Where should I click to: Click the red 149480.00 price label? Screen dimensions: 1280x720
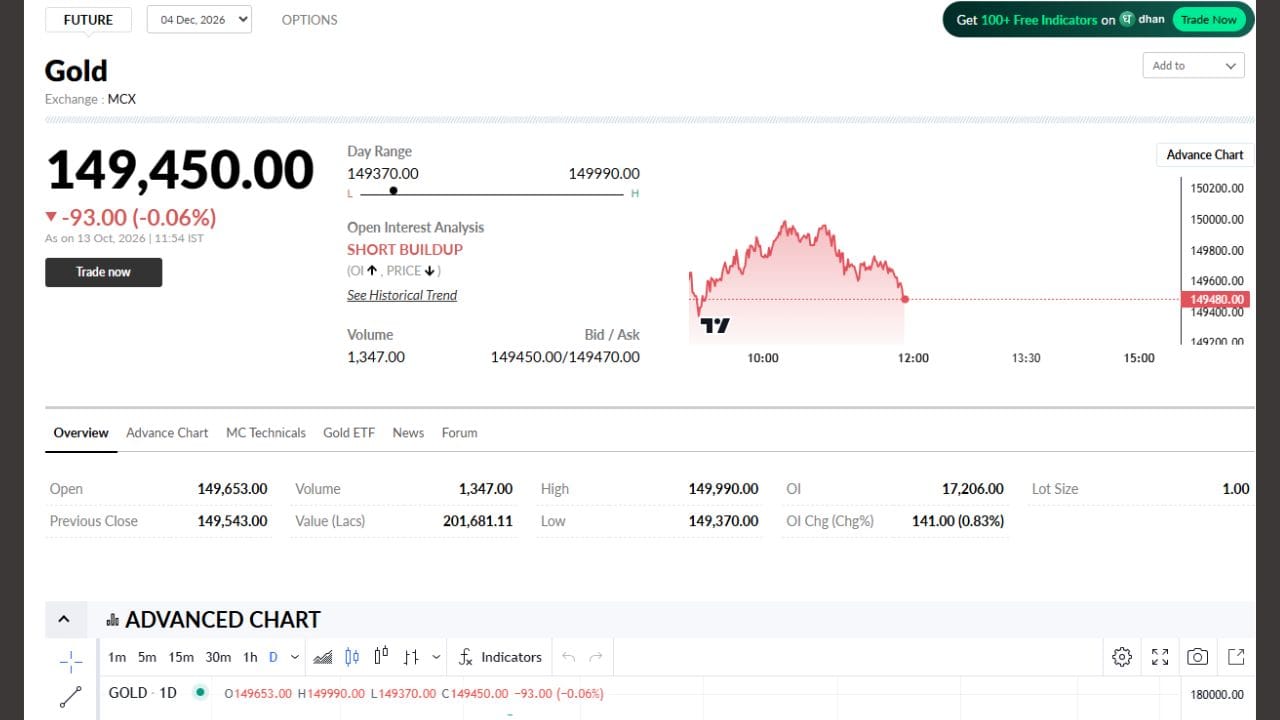click(1214, 299)
